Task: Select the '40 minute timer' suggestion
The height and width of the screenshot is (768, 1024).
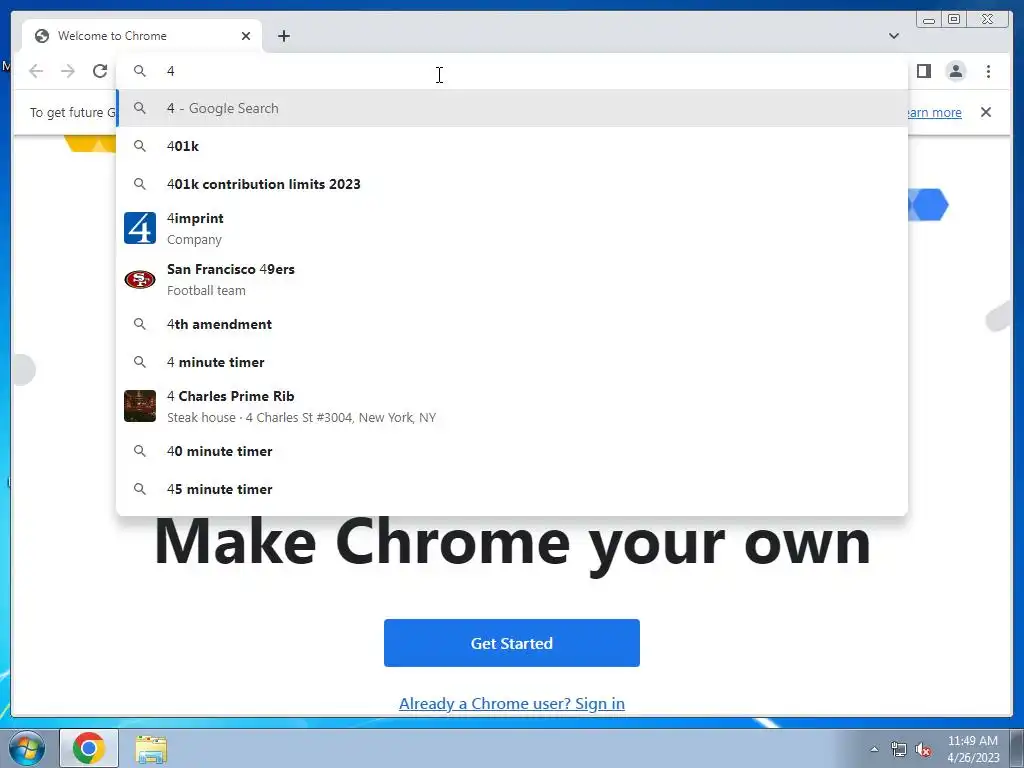Action: [x=512, y=451]
